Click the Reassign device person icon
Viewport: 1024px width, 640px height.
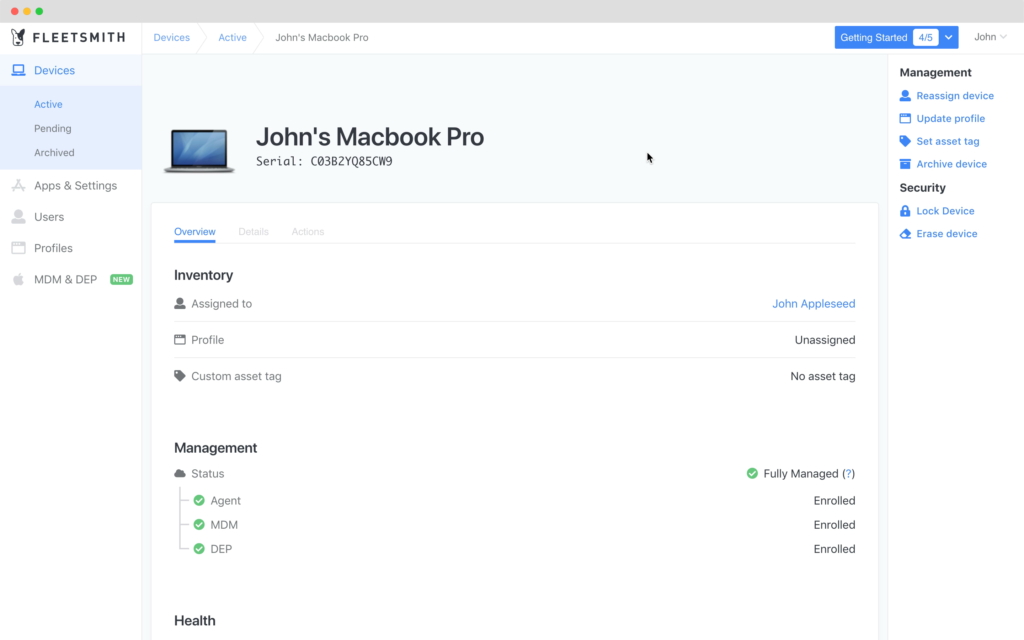(905, 95)
